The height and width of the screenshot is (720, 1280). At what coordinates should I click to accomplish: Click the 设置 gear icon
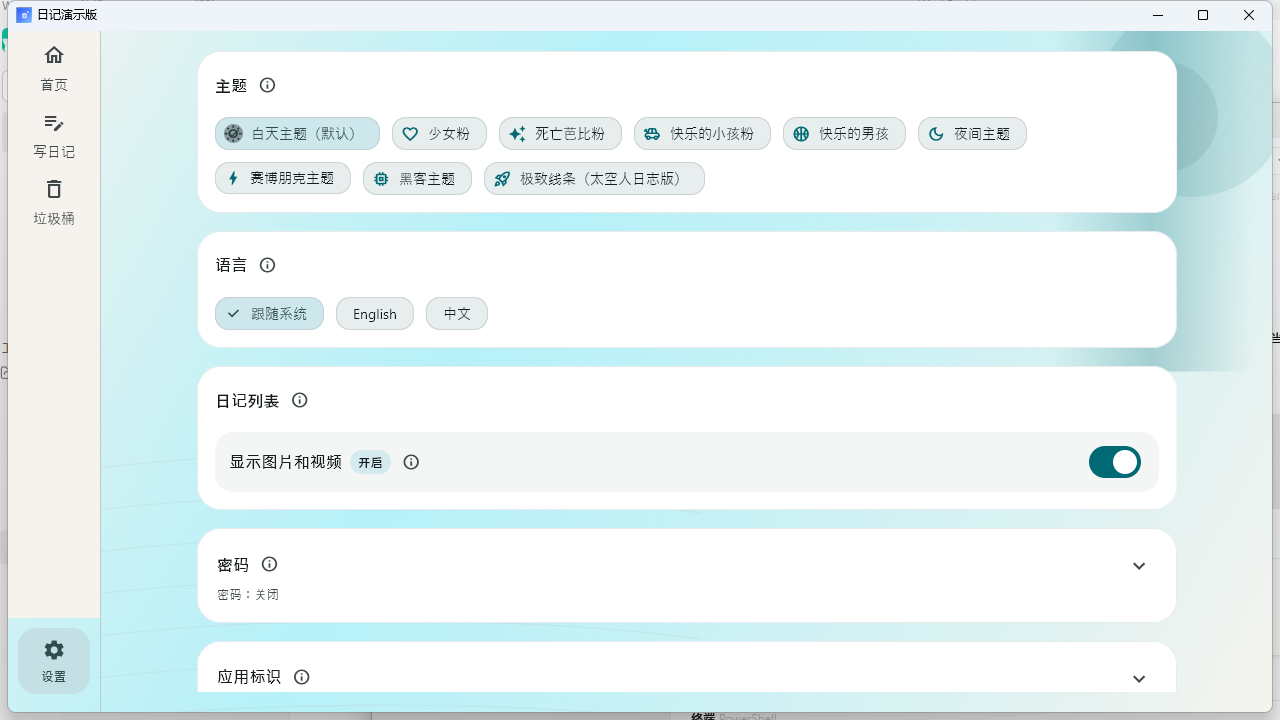pyautogui.click(x=54, y=649)
